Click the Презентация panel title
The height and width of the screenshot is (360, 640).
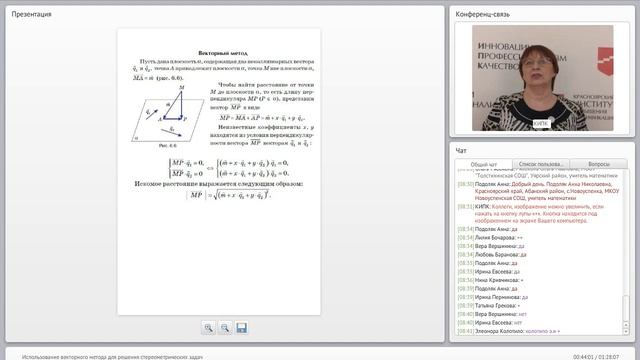31,14
